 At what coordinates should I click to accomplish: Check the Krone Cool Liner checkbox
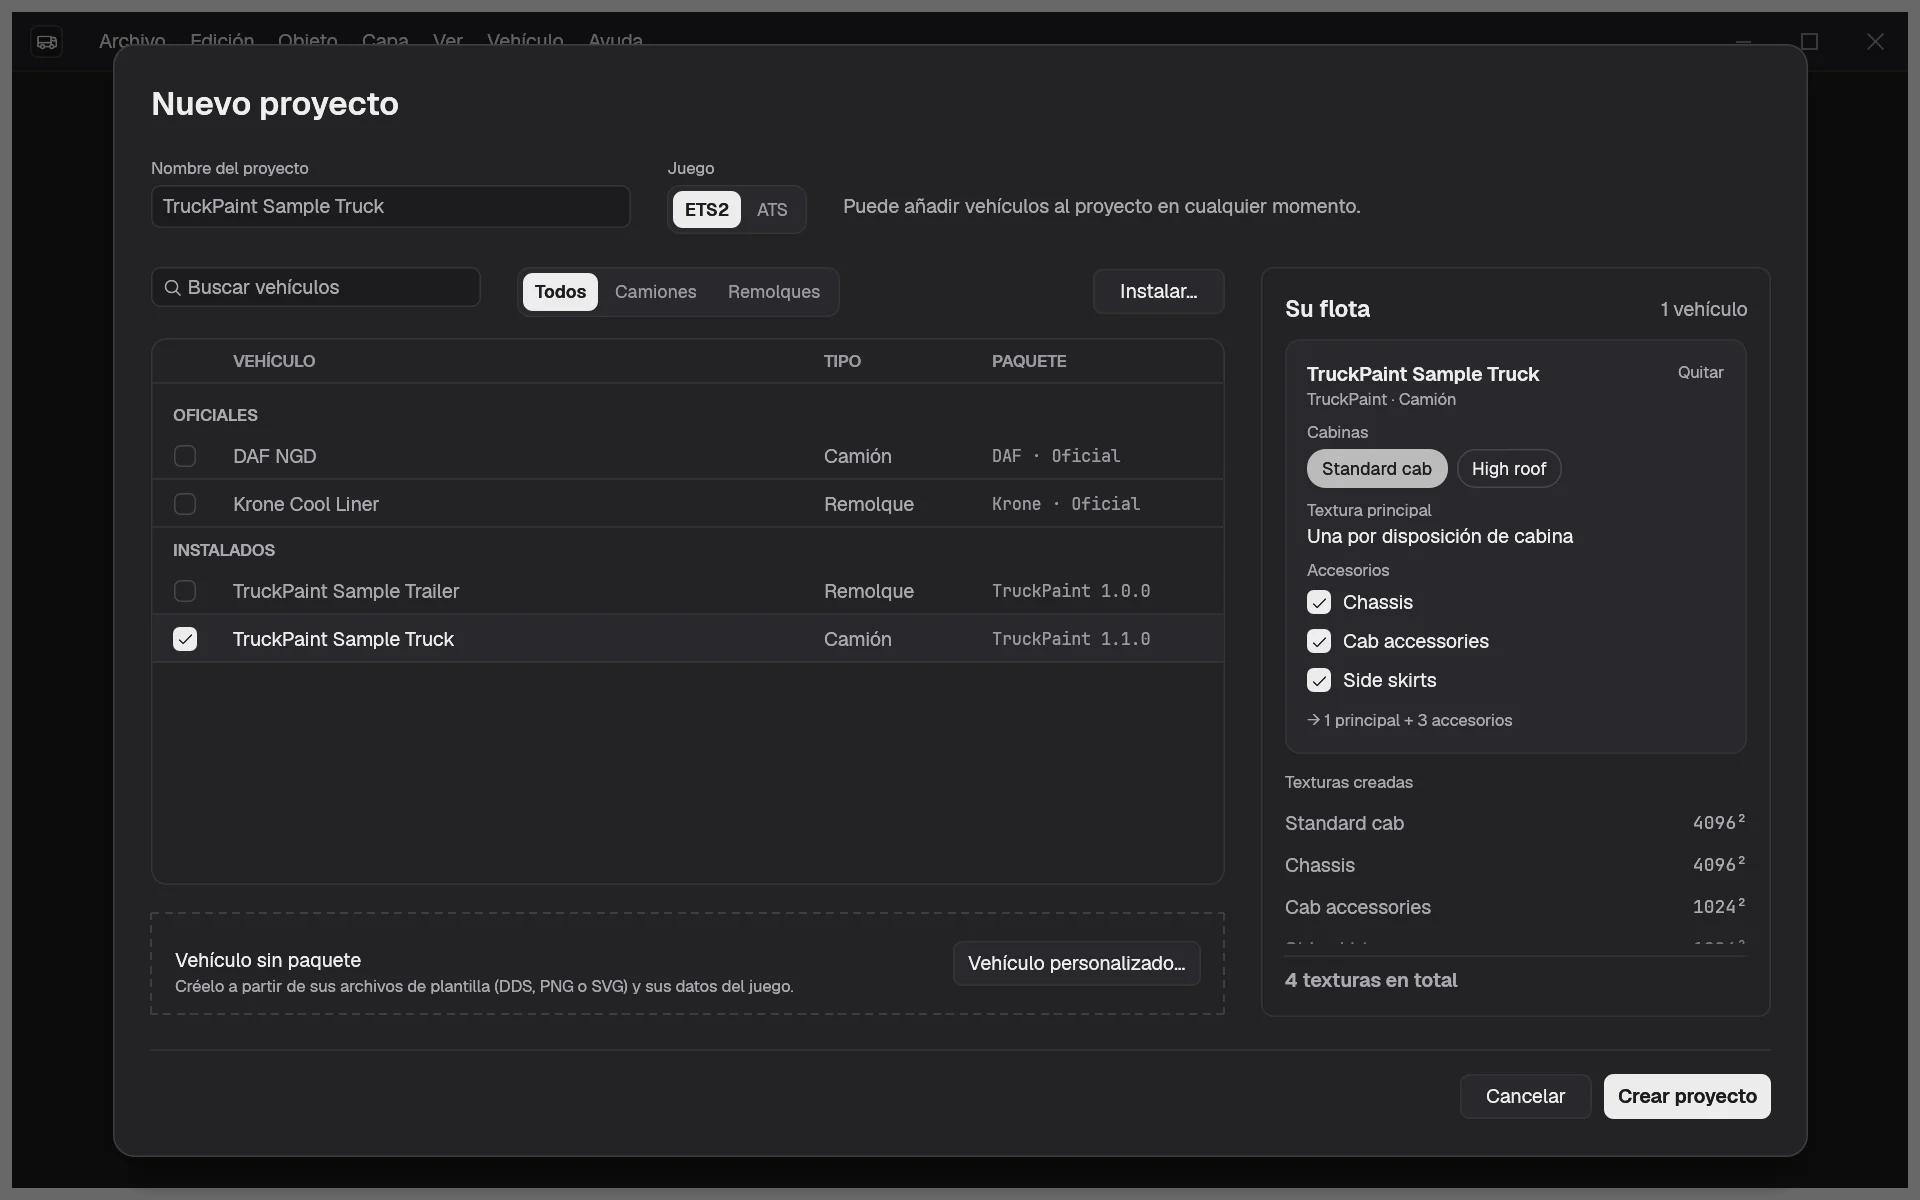(185, 504)
